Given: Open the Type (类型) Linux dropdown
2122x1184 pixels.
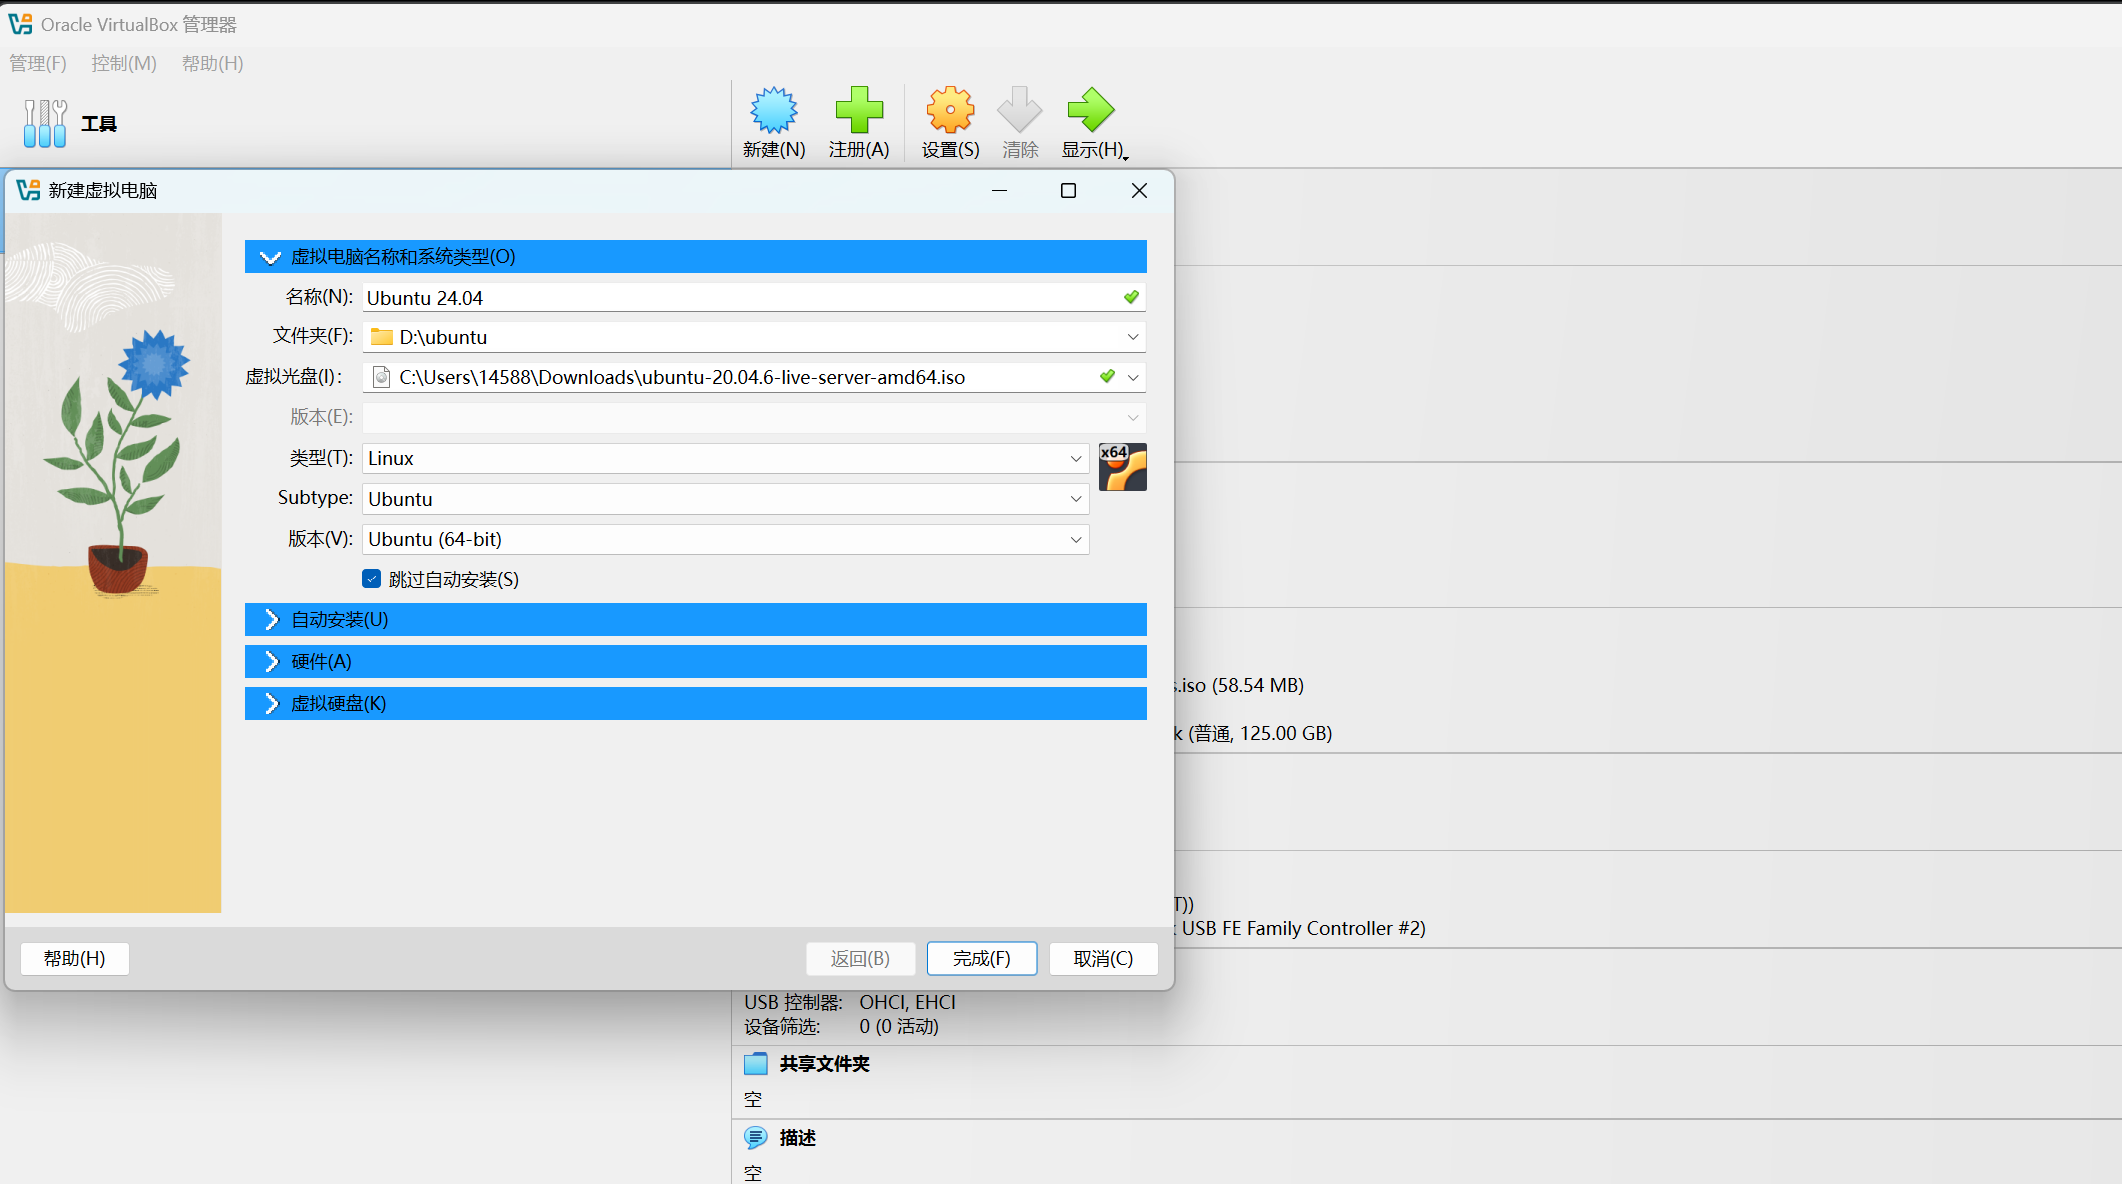Looking at the screenshot, I should [725, 458].
